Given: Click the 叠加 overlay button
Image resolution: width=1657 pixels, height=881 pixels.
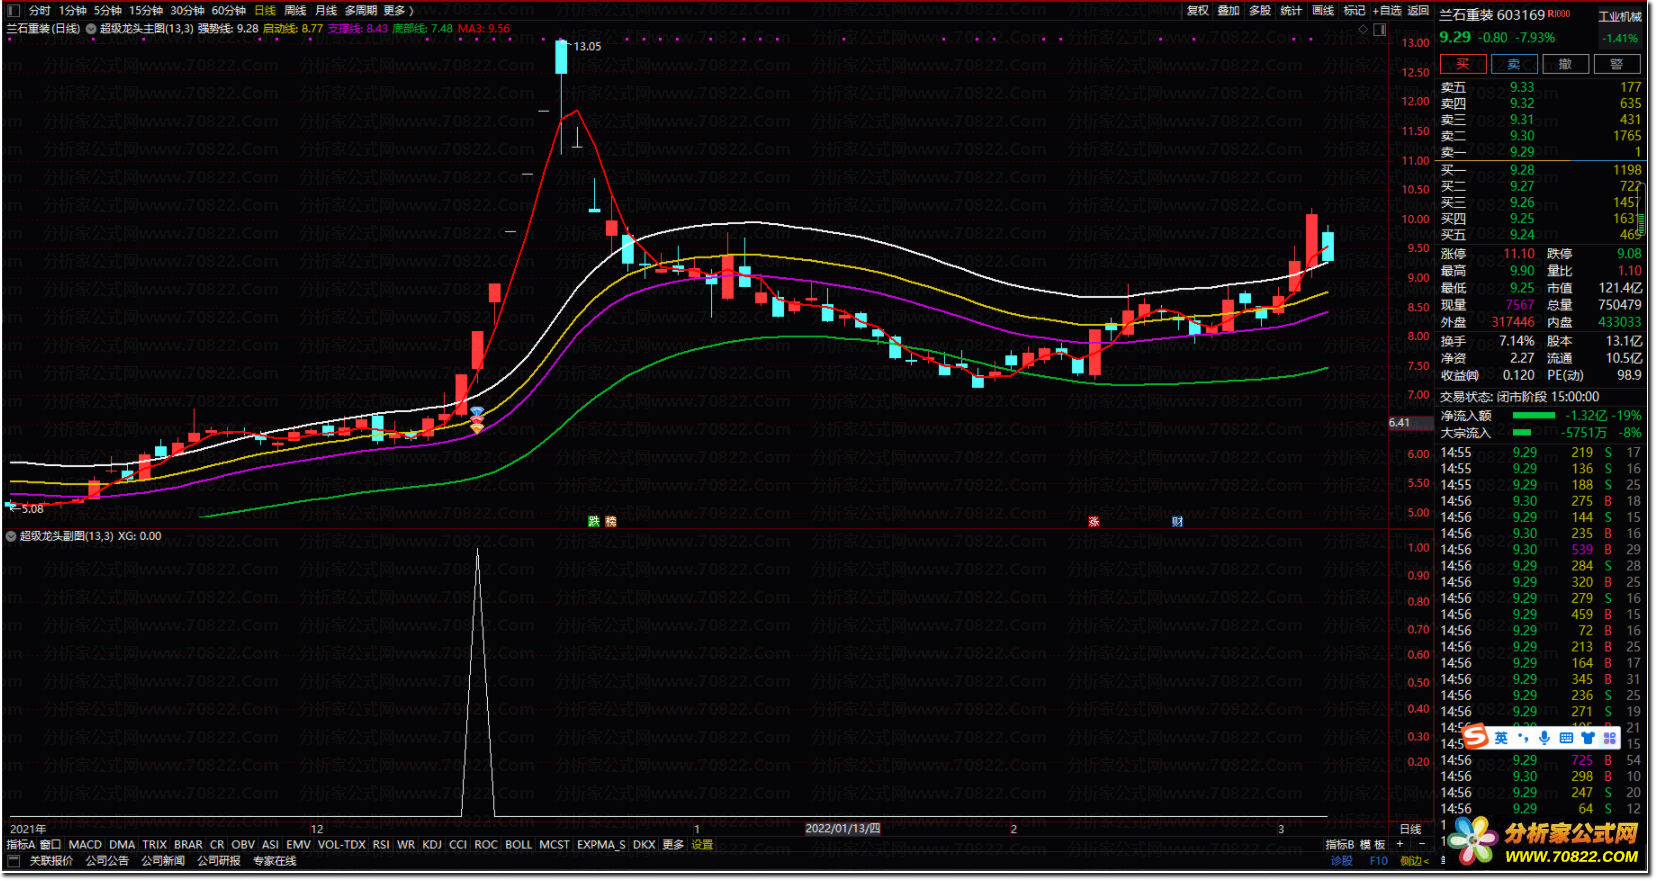Looking at the screenshot, I should point(1229,10).
